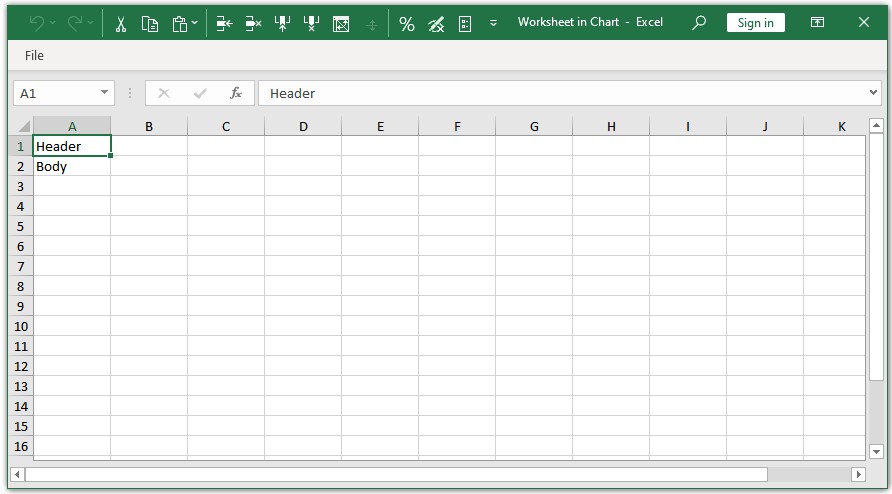Click cell A2 containing Body

pyautogui.click(x=72, y=166)
